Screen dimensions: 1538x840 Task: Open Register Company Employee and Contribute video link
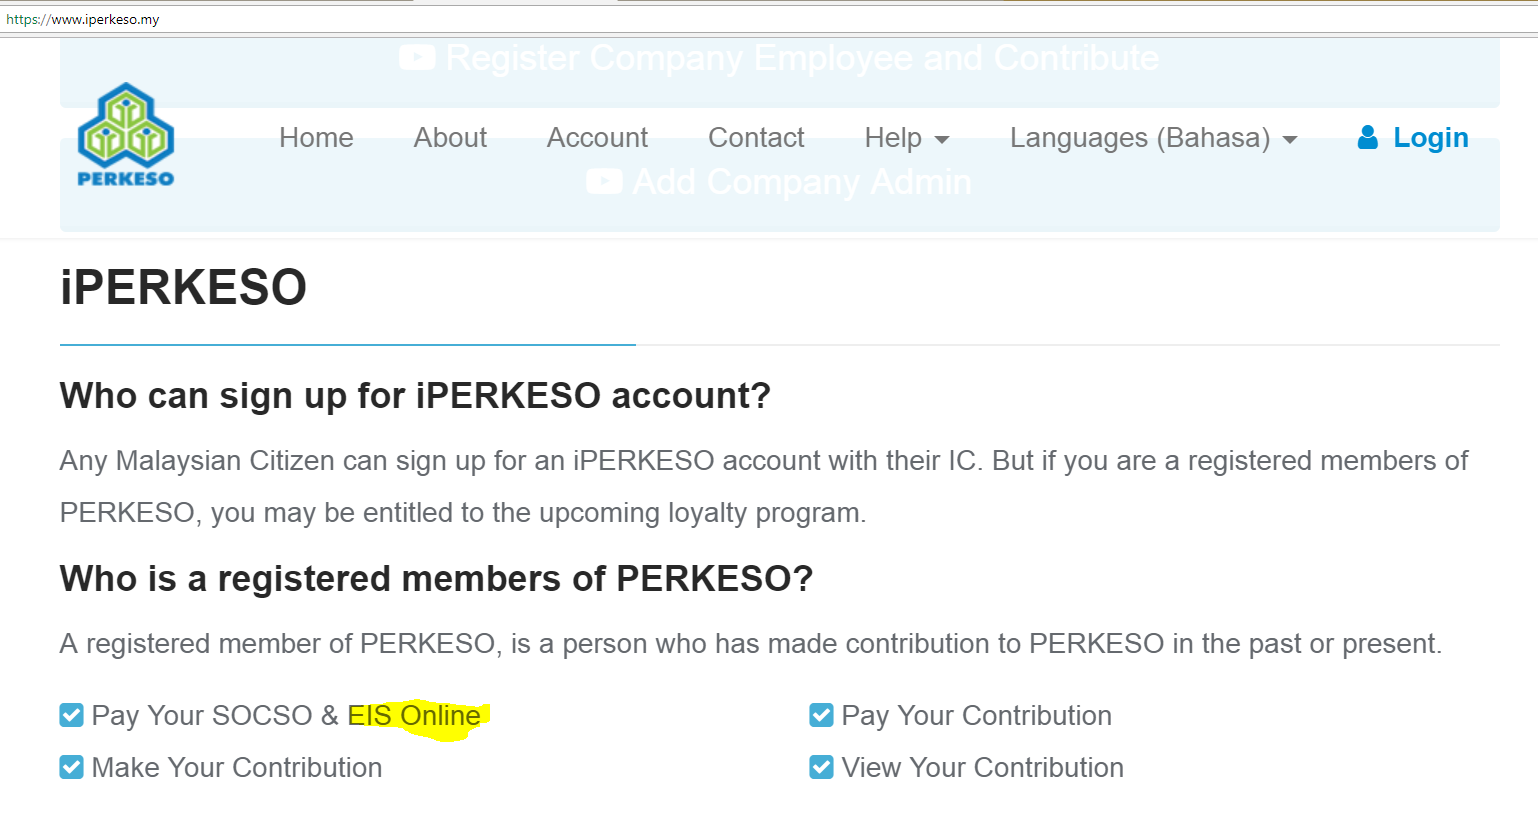click(x=779, y=58)
